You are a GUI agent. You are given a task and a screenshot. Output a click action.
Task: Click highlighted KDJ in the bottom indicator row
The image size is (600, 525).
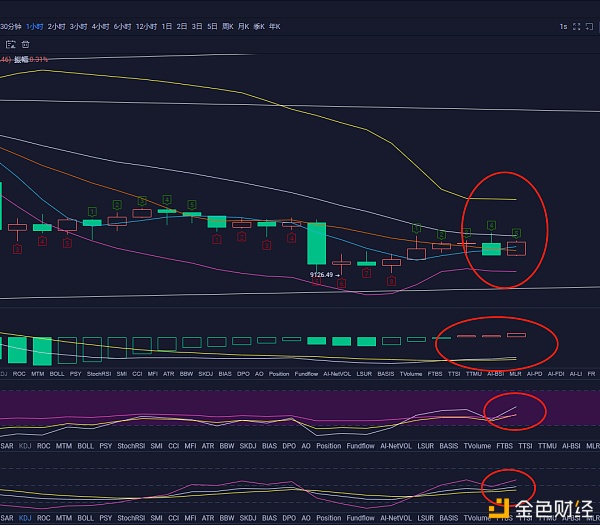(25, 518)
